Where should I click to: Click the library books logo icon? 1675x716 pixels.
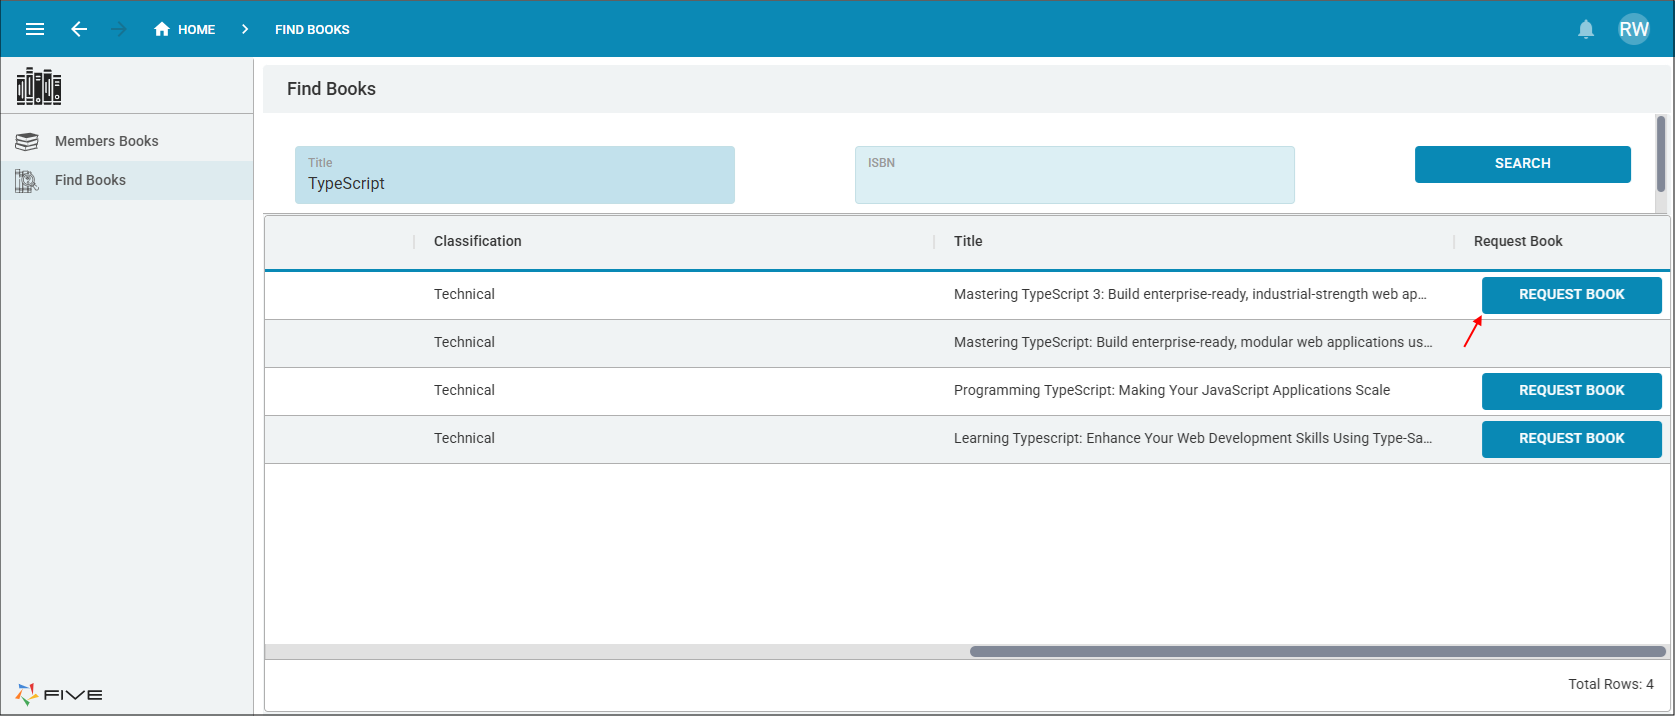click(39, 86)
